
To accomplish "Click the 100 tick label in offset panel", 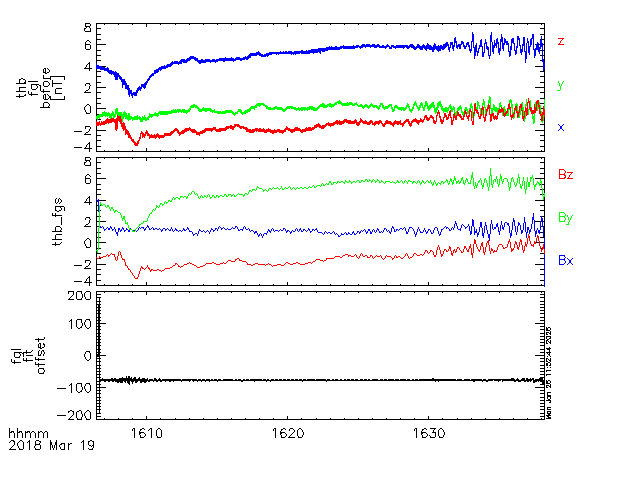I will (x=80, y=324).
